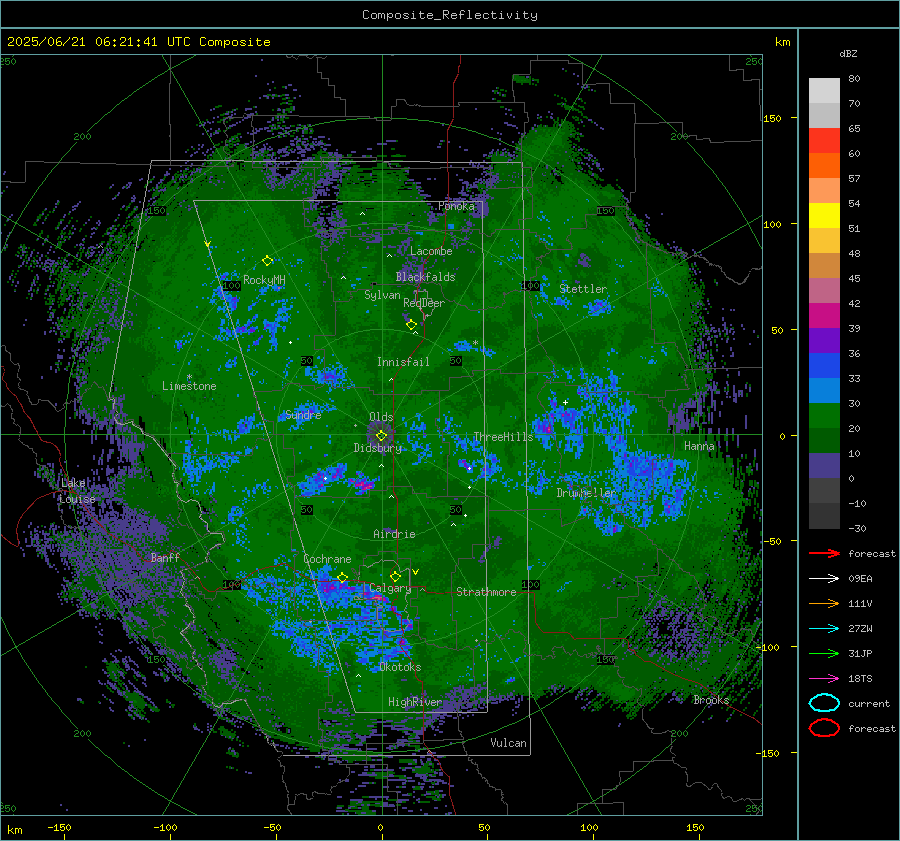Click the Lake Louise label
The image size is (900, 841).
tap(77, 491)
